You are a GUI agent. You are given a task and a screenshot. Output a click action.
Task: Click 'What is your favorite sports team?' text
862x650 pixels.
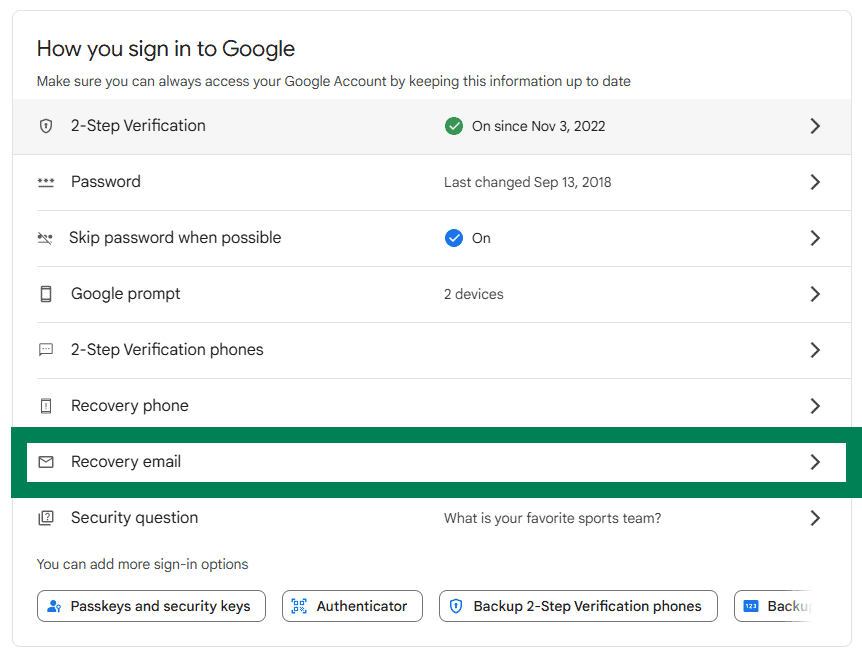click(x=552, y=519)
